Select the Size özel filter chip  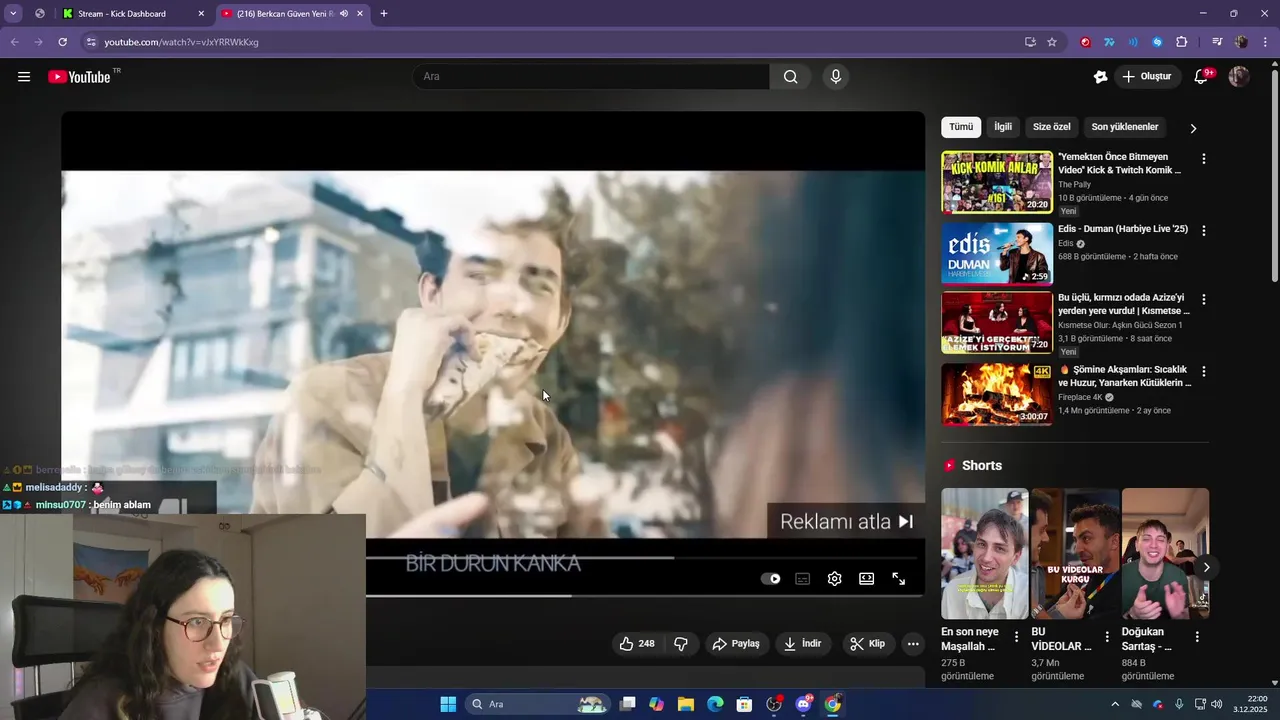pos(1052,127)
